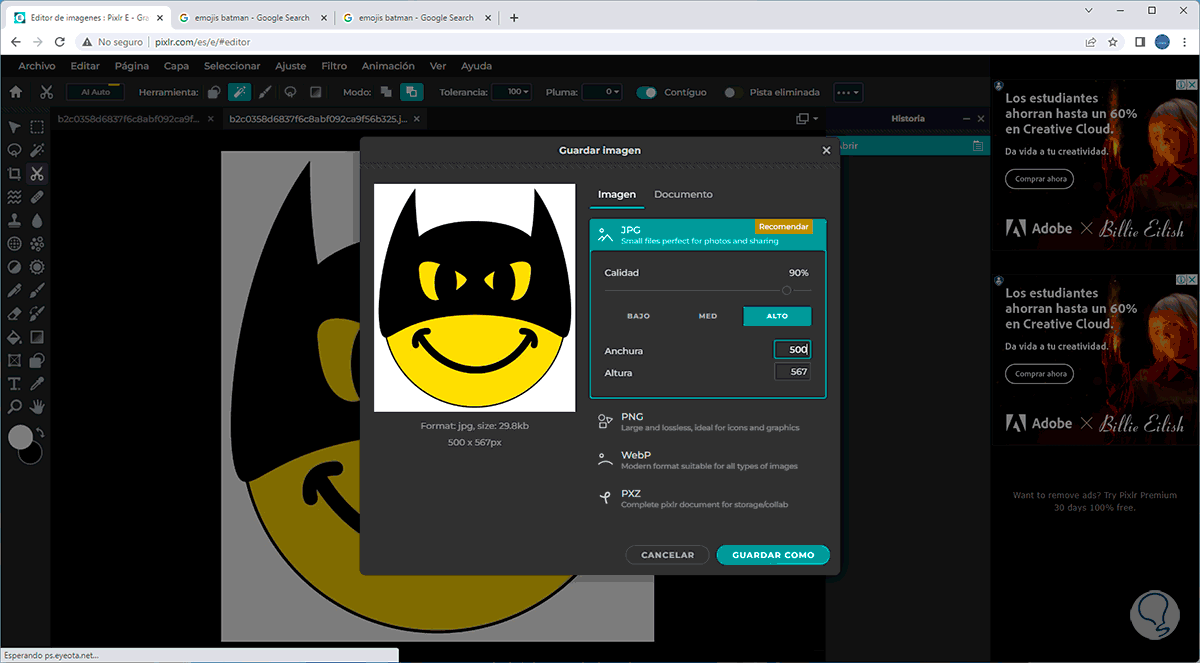Select the Shape tool
The image size is (1200, 663).
pos(37,360)
